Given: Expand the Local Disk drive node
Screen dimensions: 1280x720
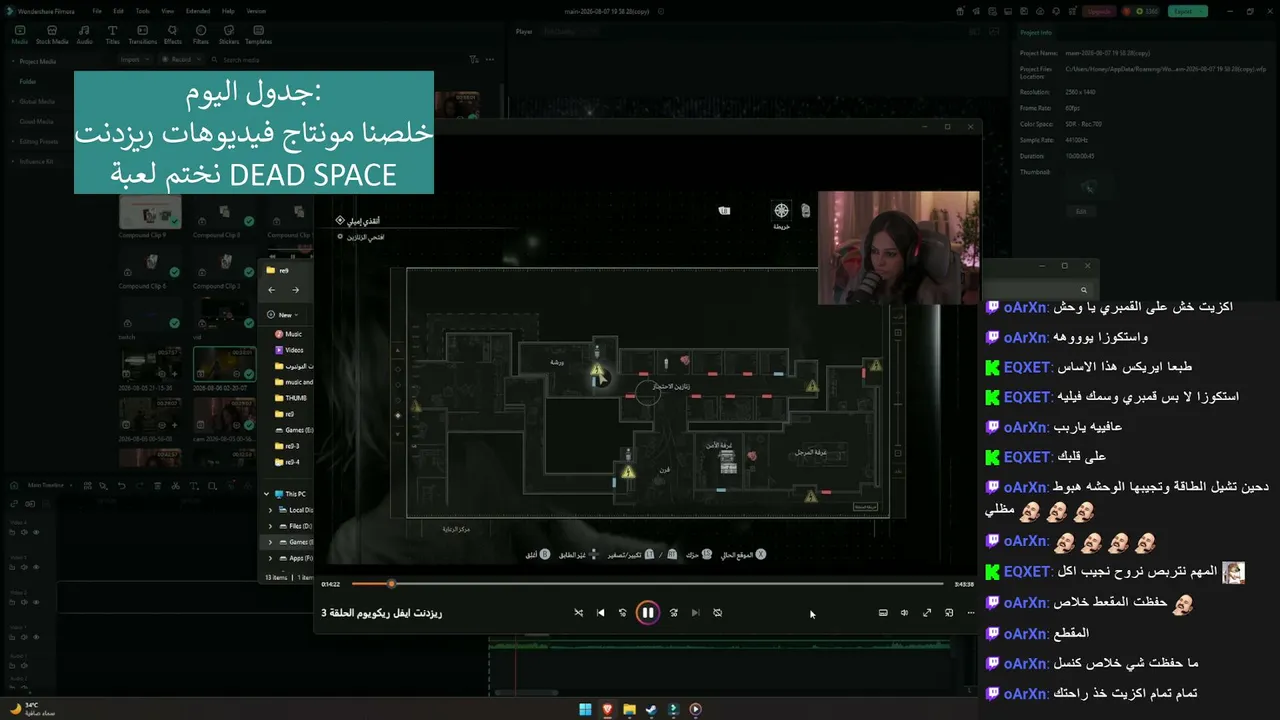Looking at the screenshot, I should (271, 510).
